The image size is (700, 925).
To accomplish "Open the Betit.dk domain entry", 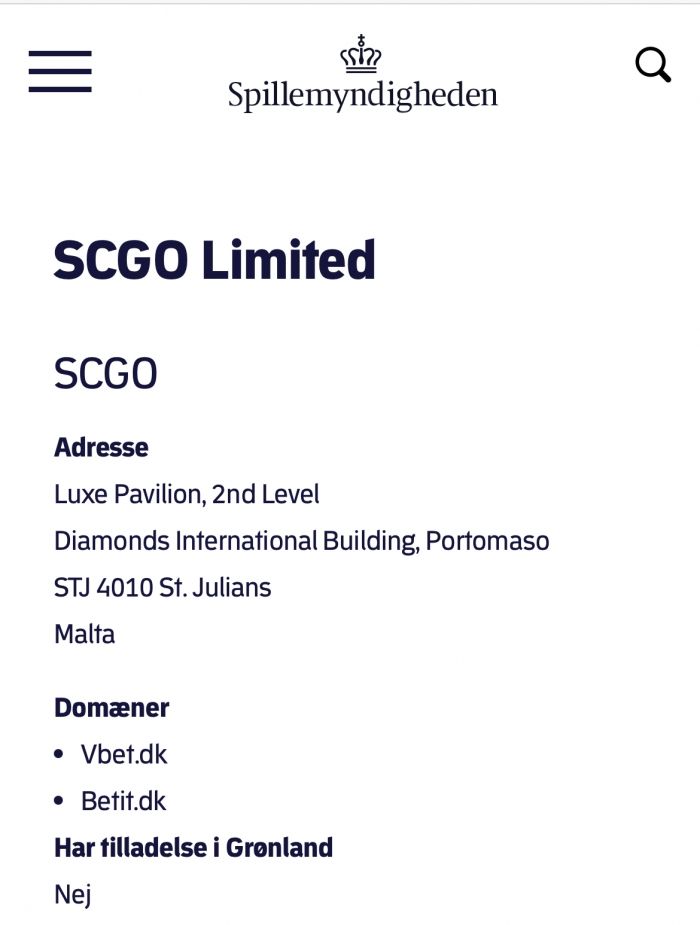I will tap(123, 801).
